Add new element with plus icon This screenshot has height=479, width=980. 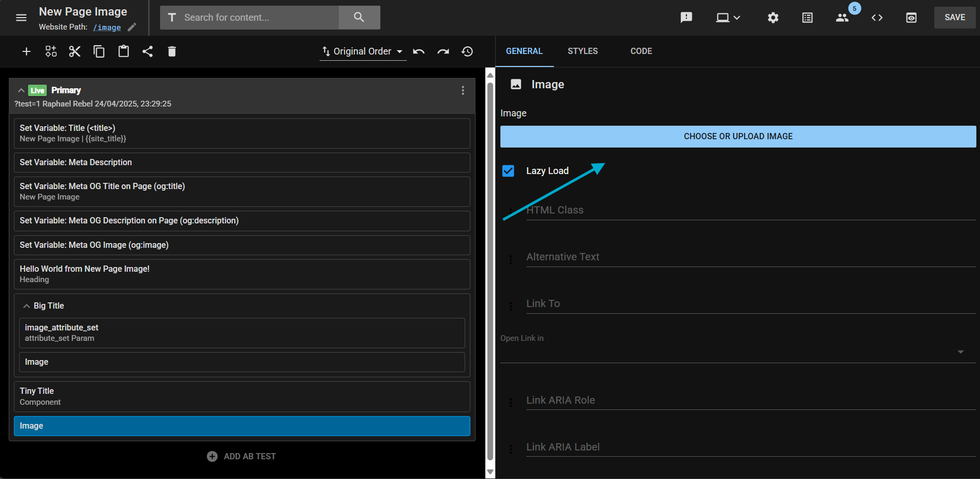(x=26, y=51)
